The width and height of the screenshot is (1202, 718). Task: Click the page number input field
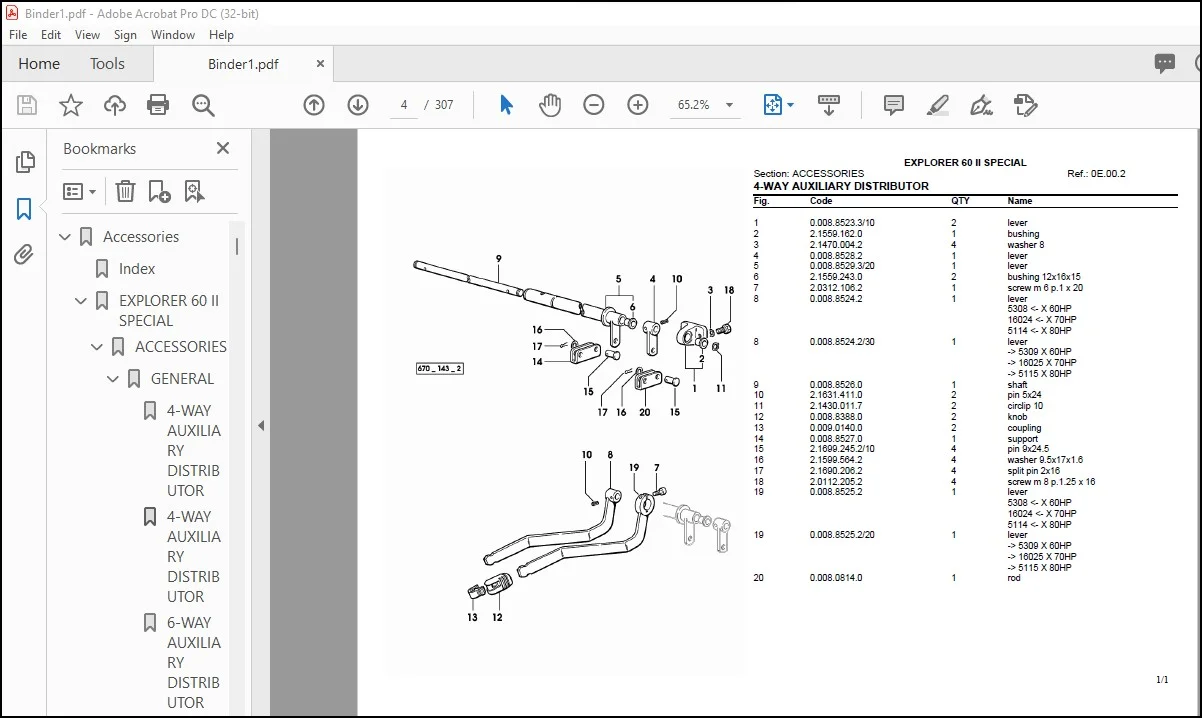click(403, 105)
